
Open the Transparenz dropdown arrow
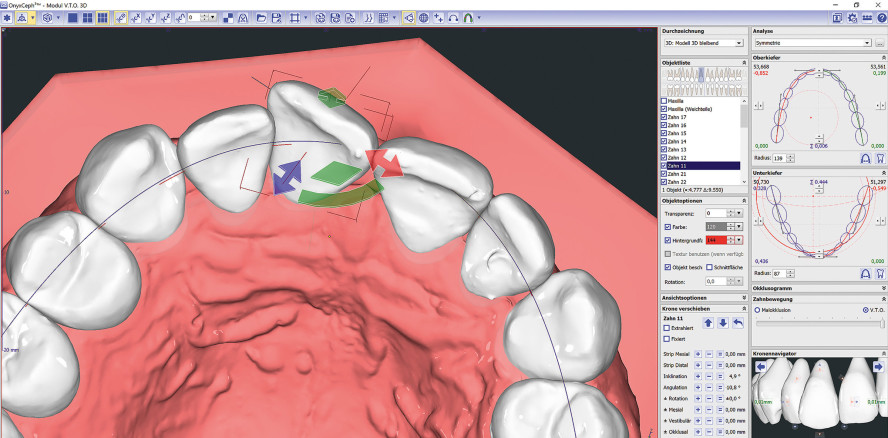pos(739,213)
